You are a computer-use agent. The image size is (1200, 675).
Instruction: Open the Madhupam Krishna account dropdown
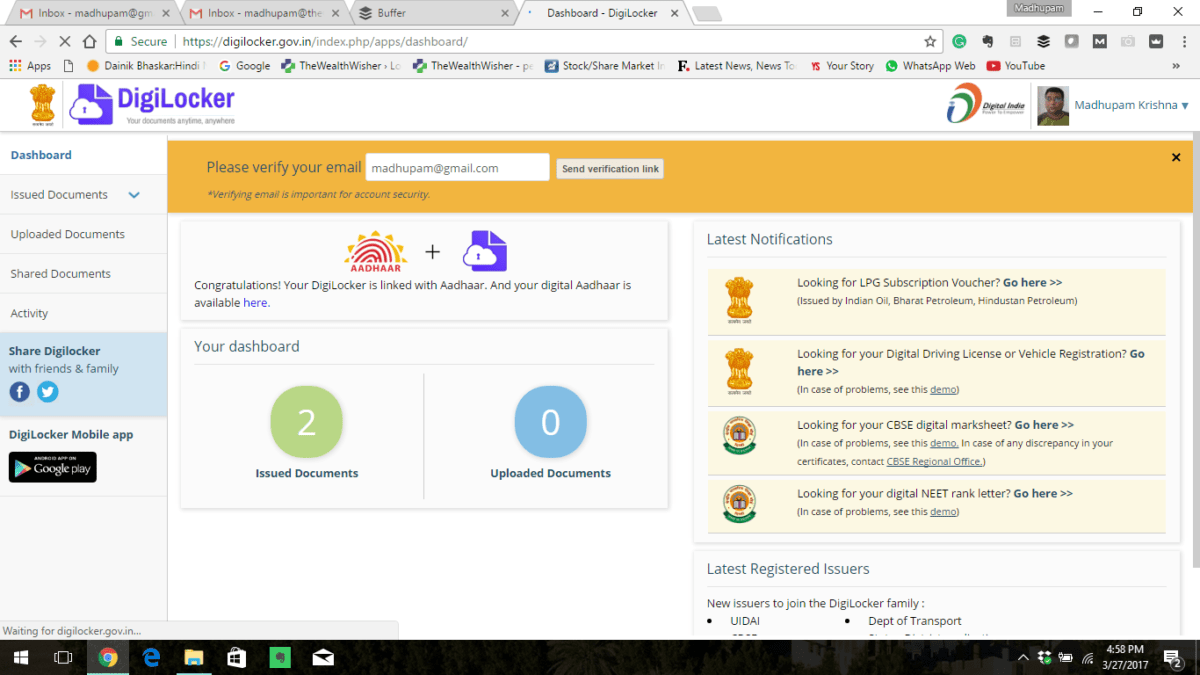click(1131, 105)
